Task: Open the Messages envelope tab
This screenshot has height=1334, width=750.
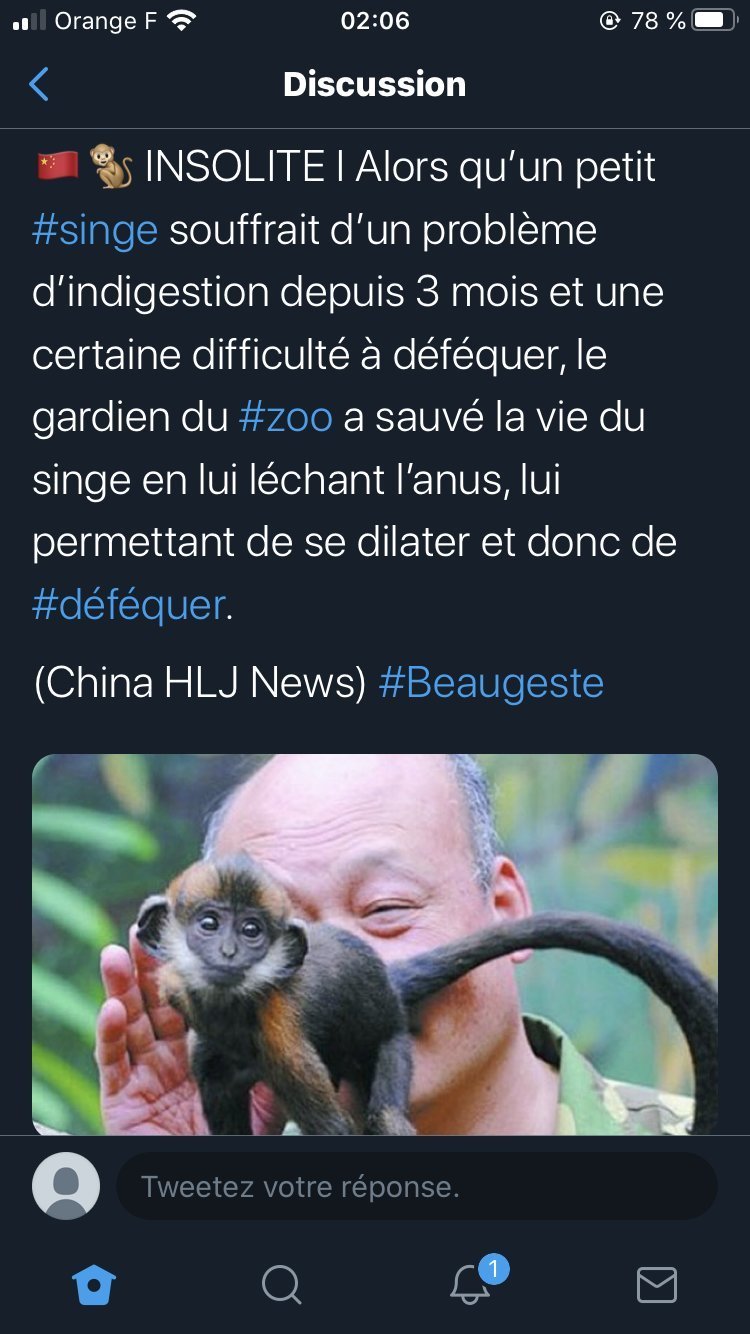Action: tap(657, 1285)
